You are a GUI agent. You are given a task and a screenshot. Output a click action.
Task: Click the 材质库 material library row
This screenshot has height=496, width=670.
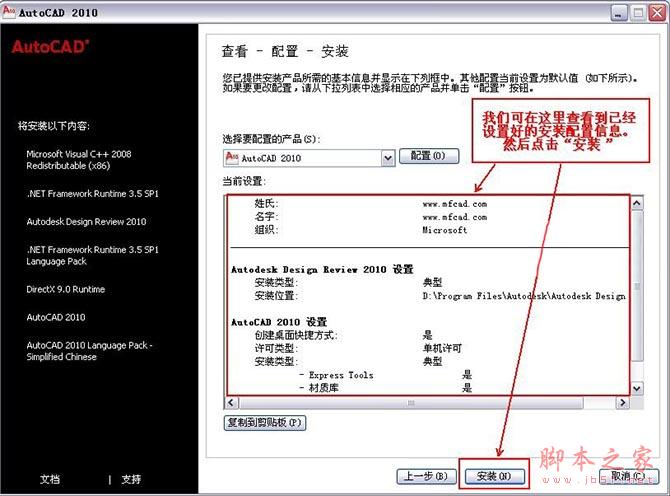pos(385,388)
